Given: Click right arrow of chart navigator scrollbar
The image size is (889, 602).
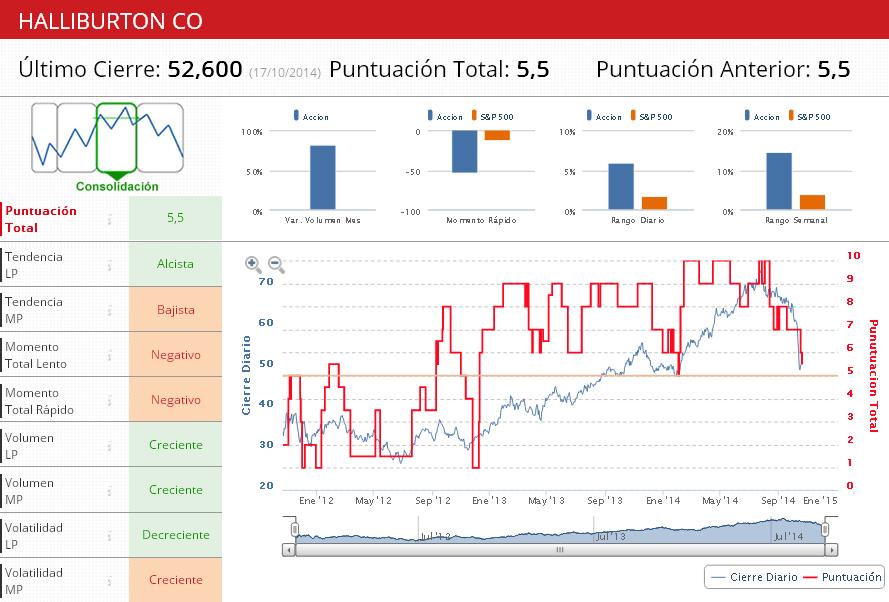Looking at the screenshot, I should click(831, 550).
